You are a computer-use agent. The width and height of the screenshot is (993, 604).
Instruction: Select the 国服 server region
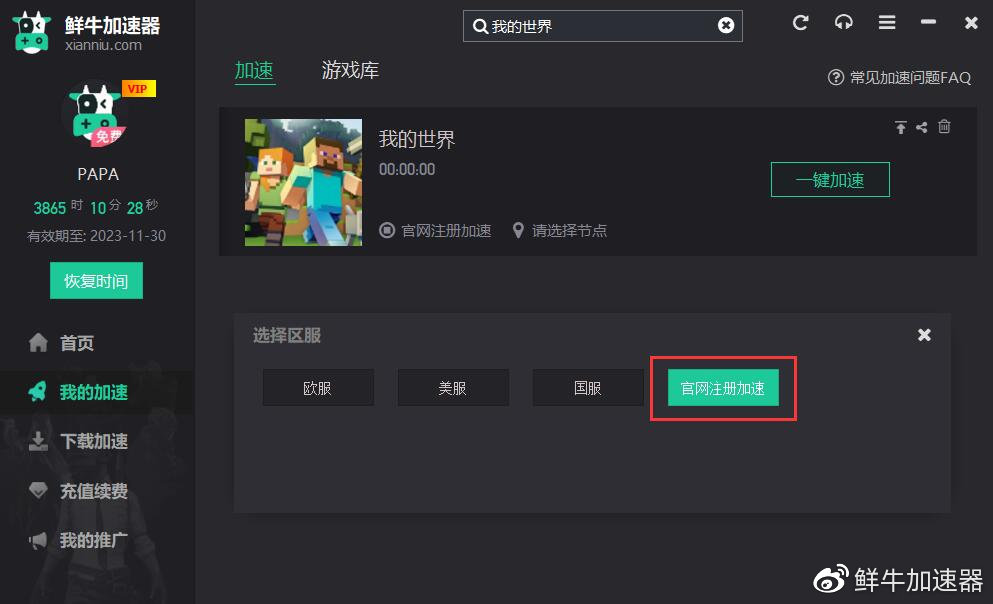point(588,387)
